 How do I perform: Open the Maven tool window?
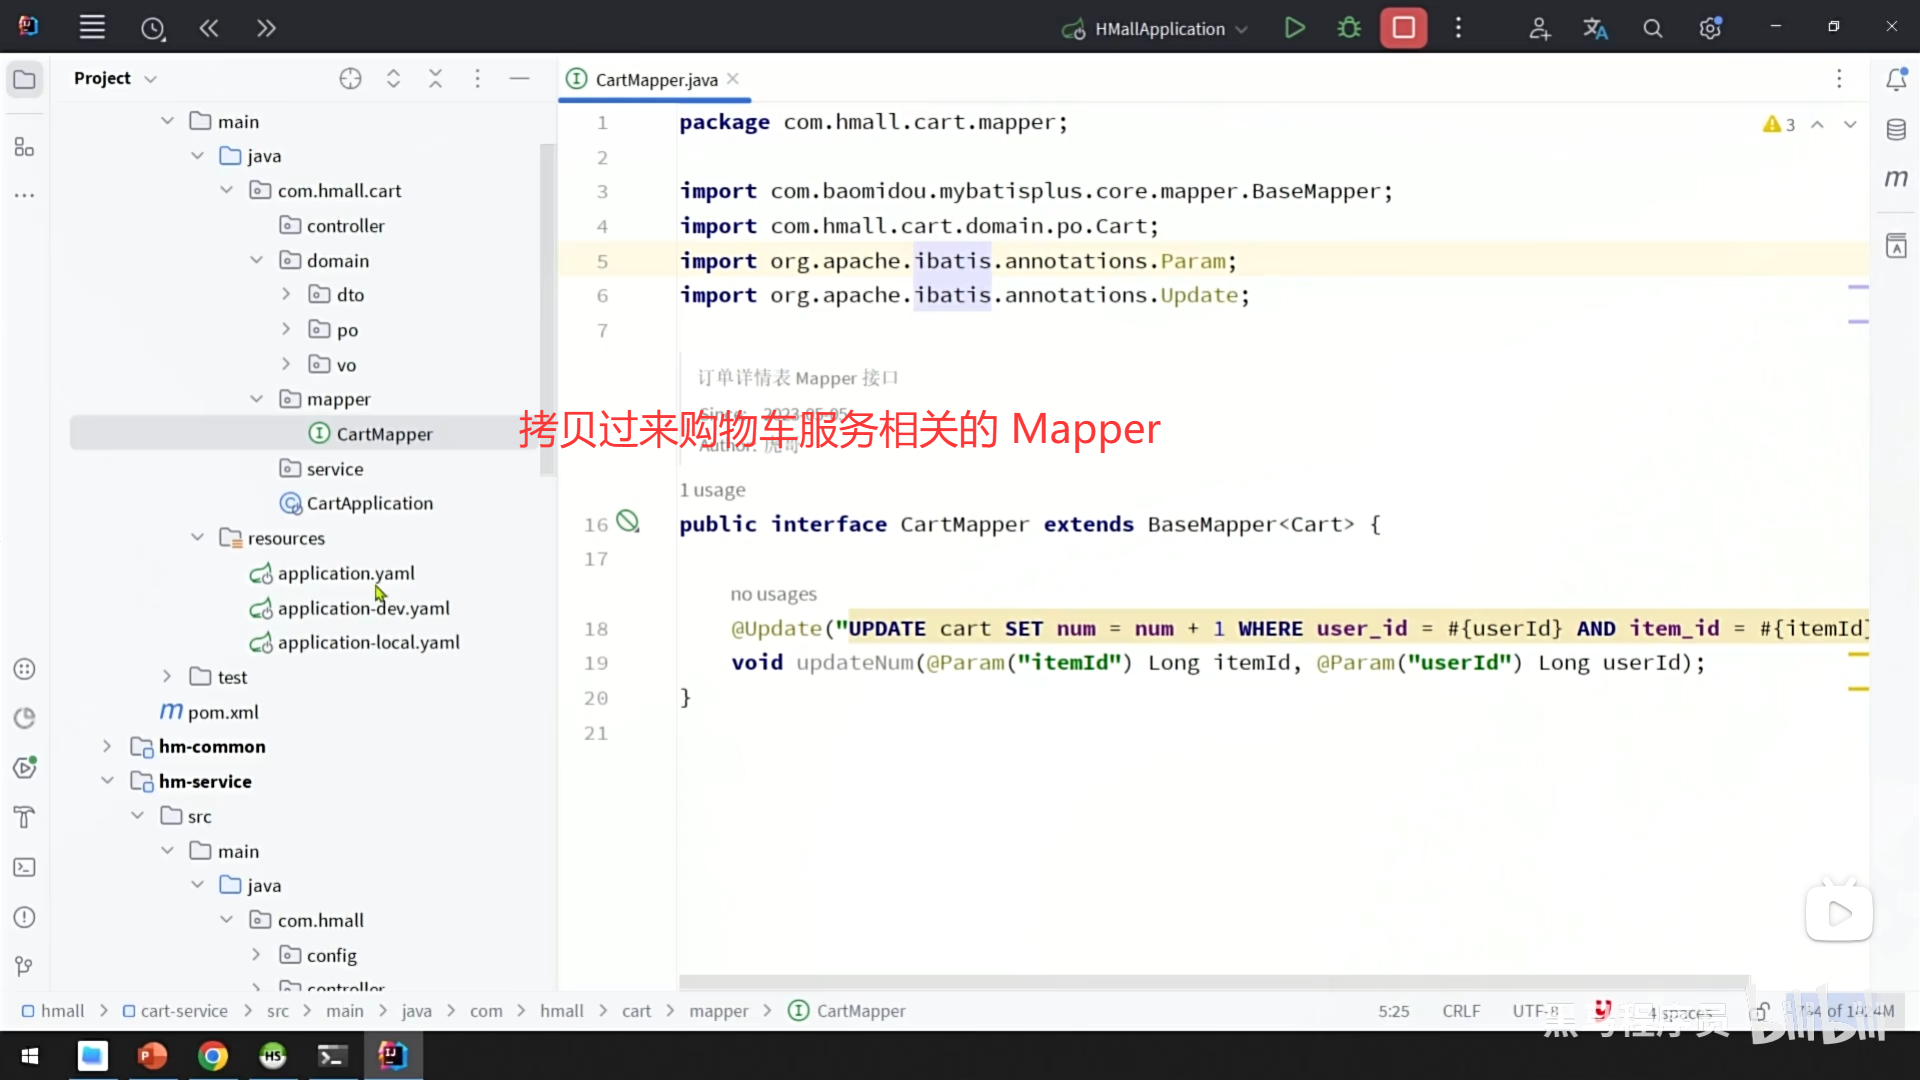[x=1896, y=179]
